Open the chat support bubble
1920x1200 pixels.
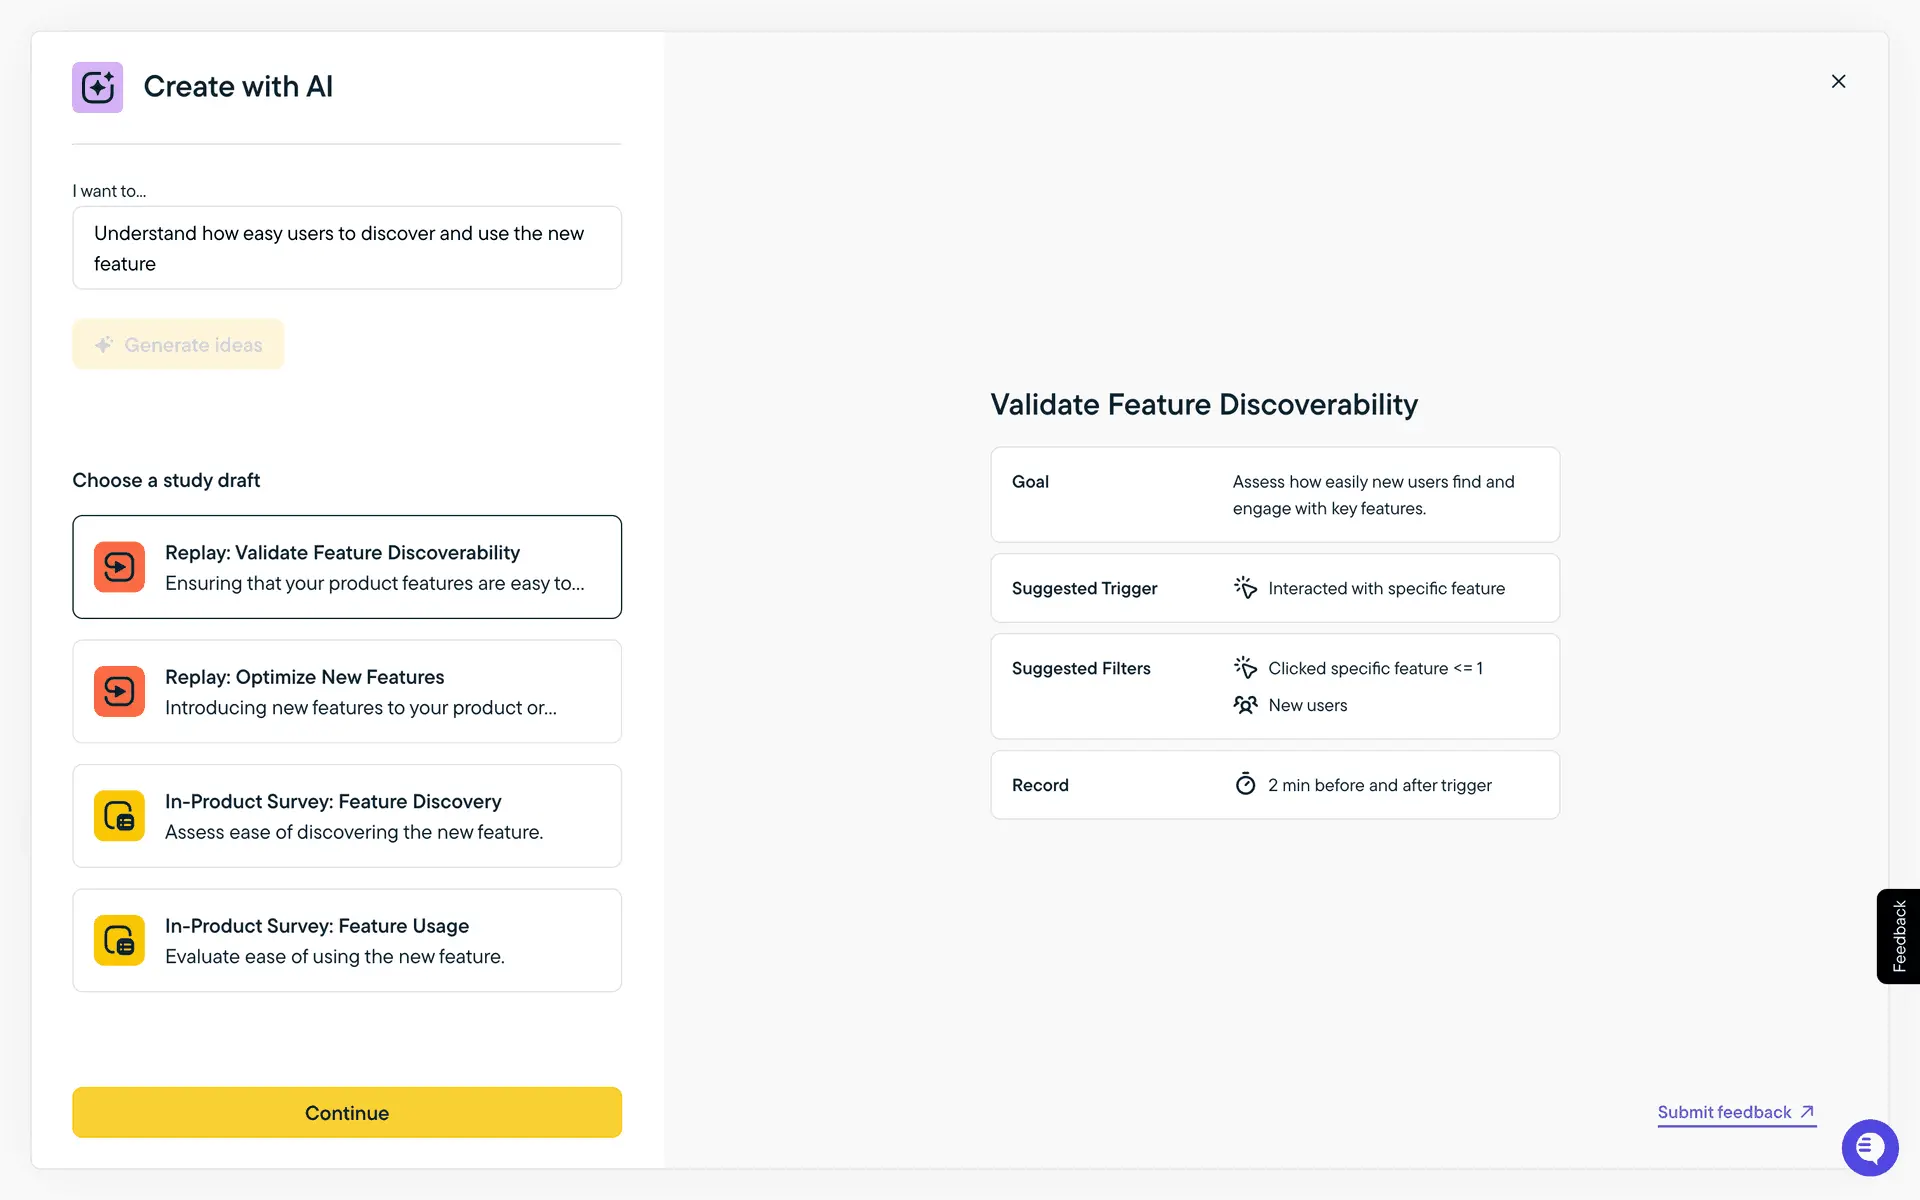click(x=1869, y=1147)
